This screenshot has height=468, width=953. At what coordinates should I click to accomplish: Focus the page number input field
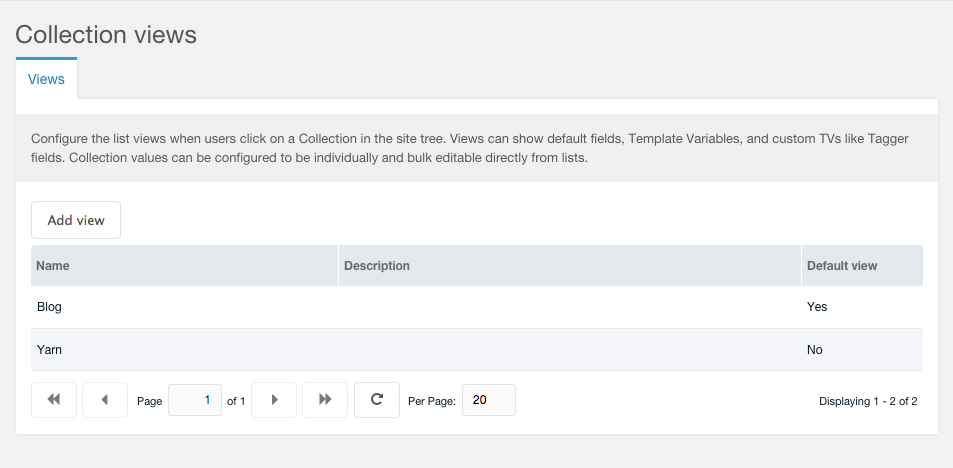[x=195, y=400]
